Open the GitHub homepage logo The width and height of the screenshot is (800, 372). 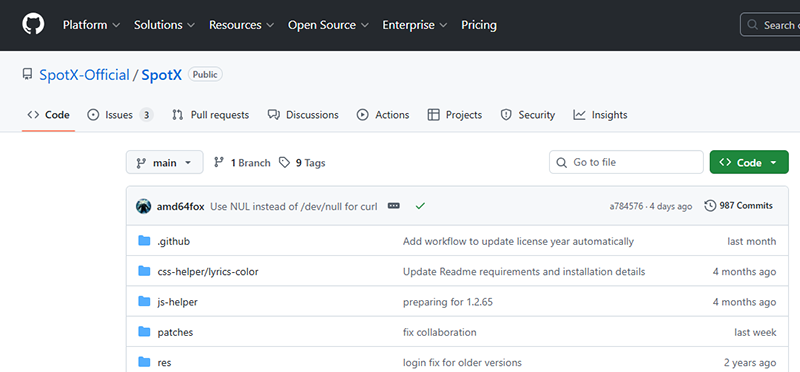[x=33, y=24]
